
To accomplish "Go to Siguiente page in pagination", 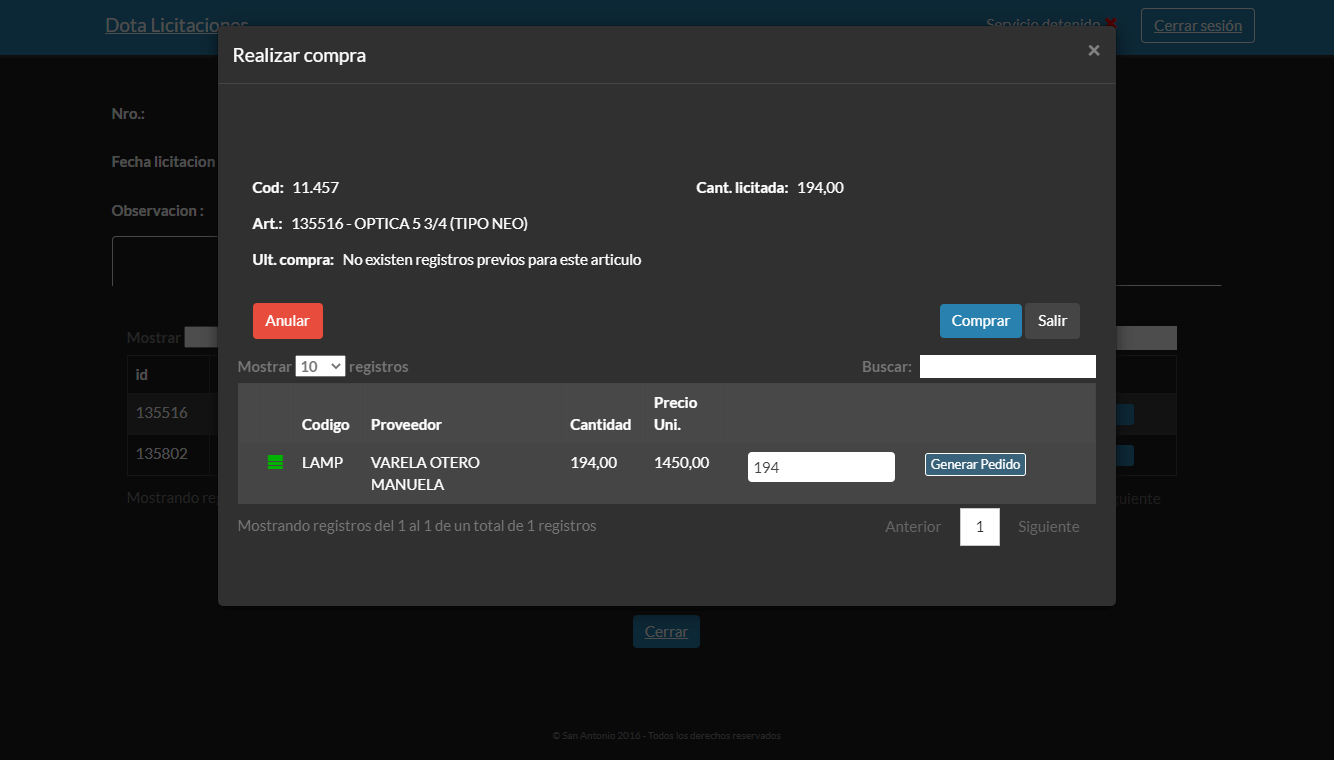I will [1048, 527].
